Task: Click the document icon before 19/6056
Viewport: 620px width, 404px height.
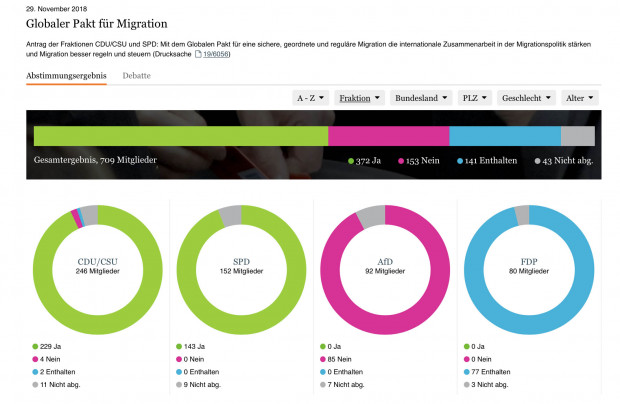Action: (x=198, y=54)
